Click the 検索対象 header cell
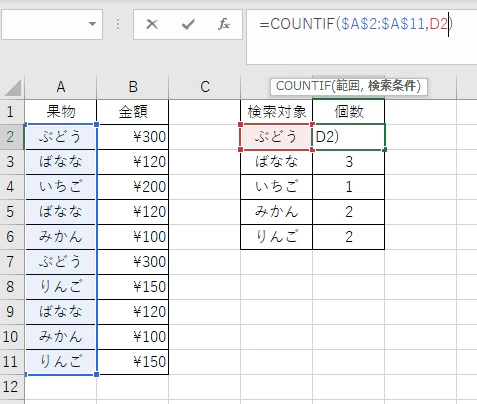 tap(277, 112)
